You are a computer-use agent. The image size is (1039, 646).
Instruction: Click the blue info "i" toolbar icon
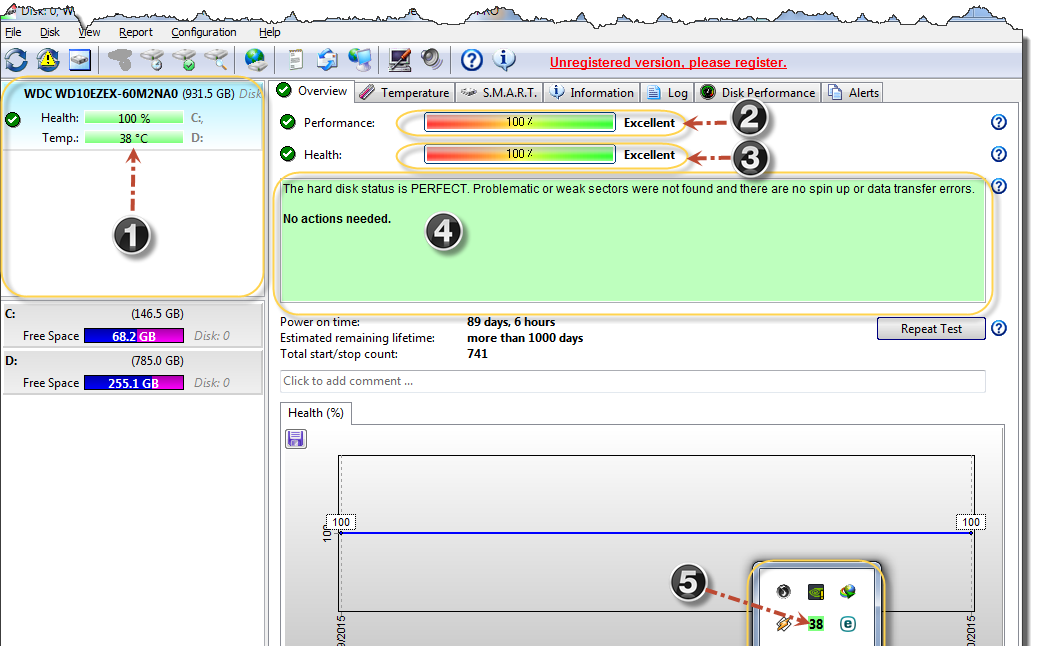(504, 60)
